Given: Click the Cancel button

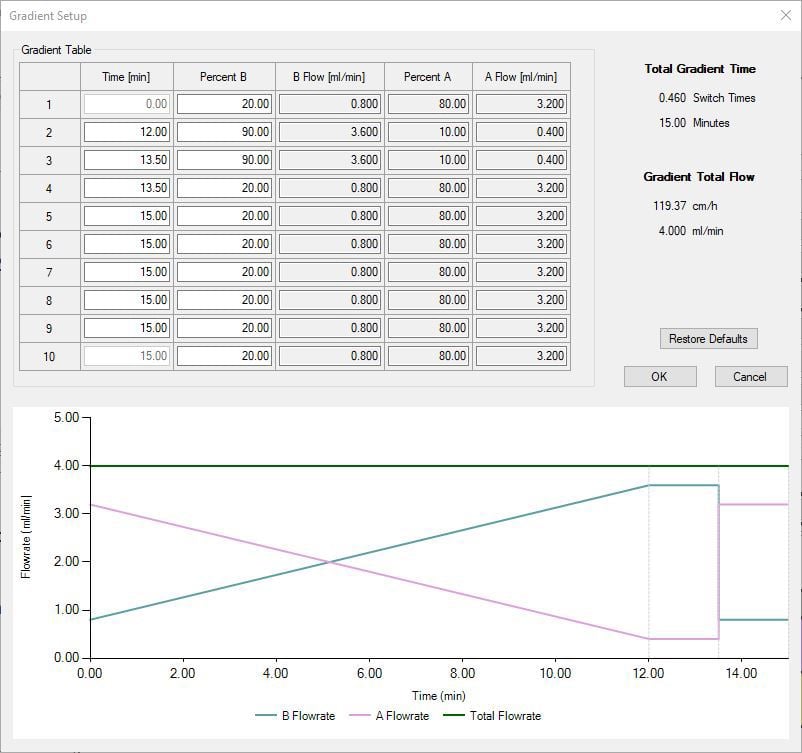Looking at the screenshot, I should pyautogui.click(x=750, y=376).
